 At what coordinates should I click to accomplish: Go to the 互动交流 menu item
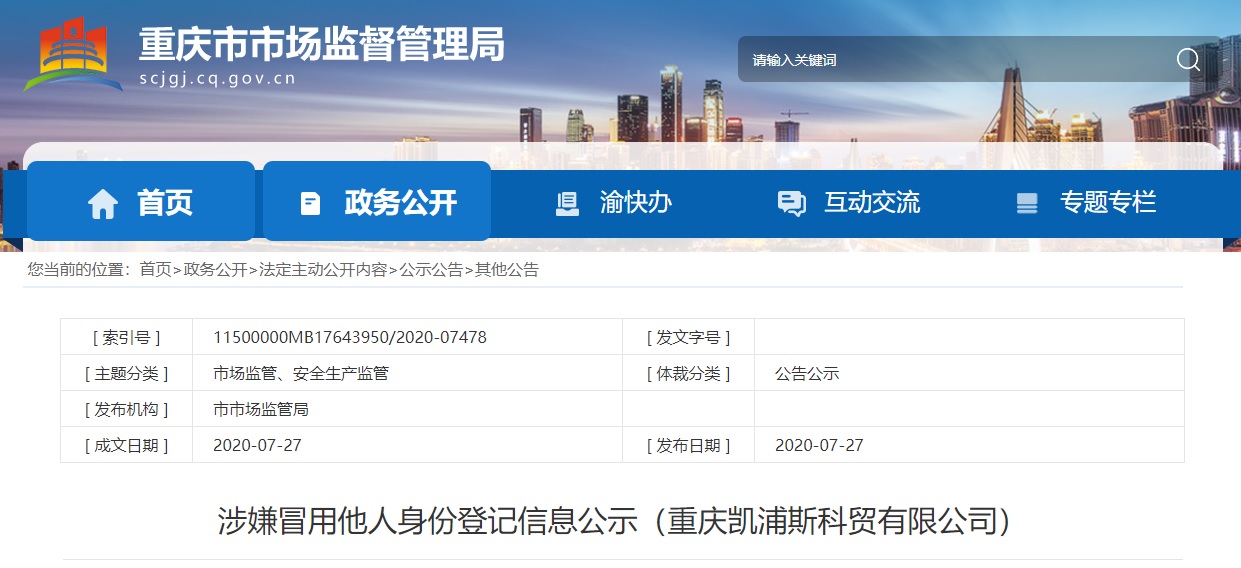tap(871, 202)
